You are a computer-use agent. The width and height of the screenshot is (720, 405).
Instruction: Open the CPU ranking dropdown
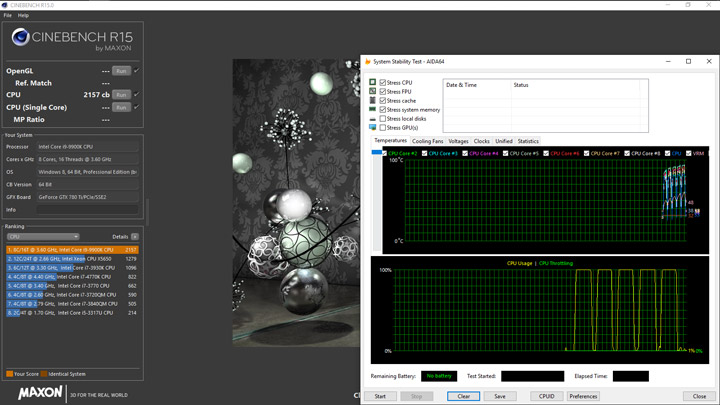point(42,237)
